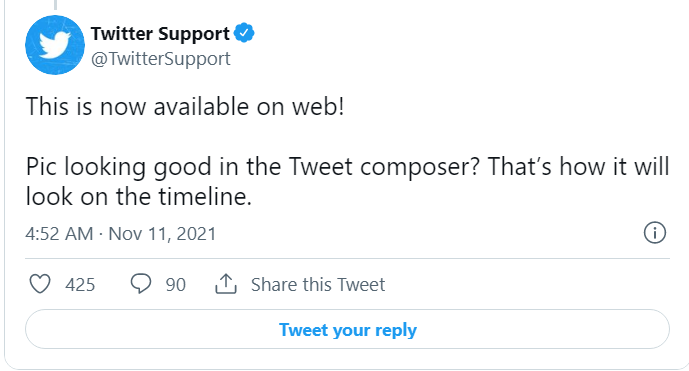The height and width of the screenshot is (371, 689).
Task: Click the share upload arrow icon
Action: pos(226,284)
